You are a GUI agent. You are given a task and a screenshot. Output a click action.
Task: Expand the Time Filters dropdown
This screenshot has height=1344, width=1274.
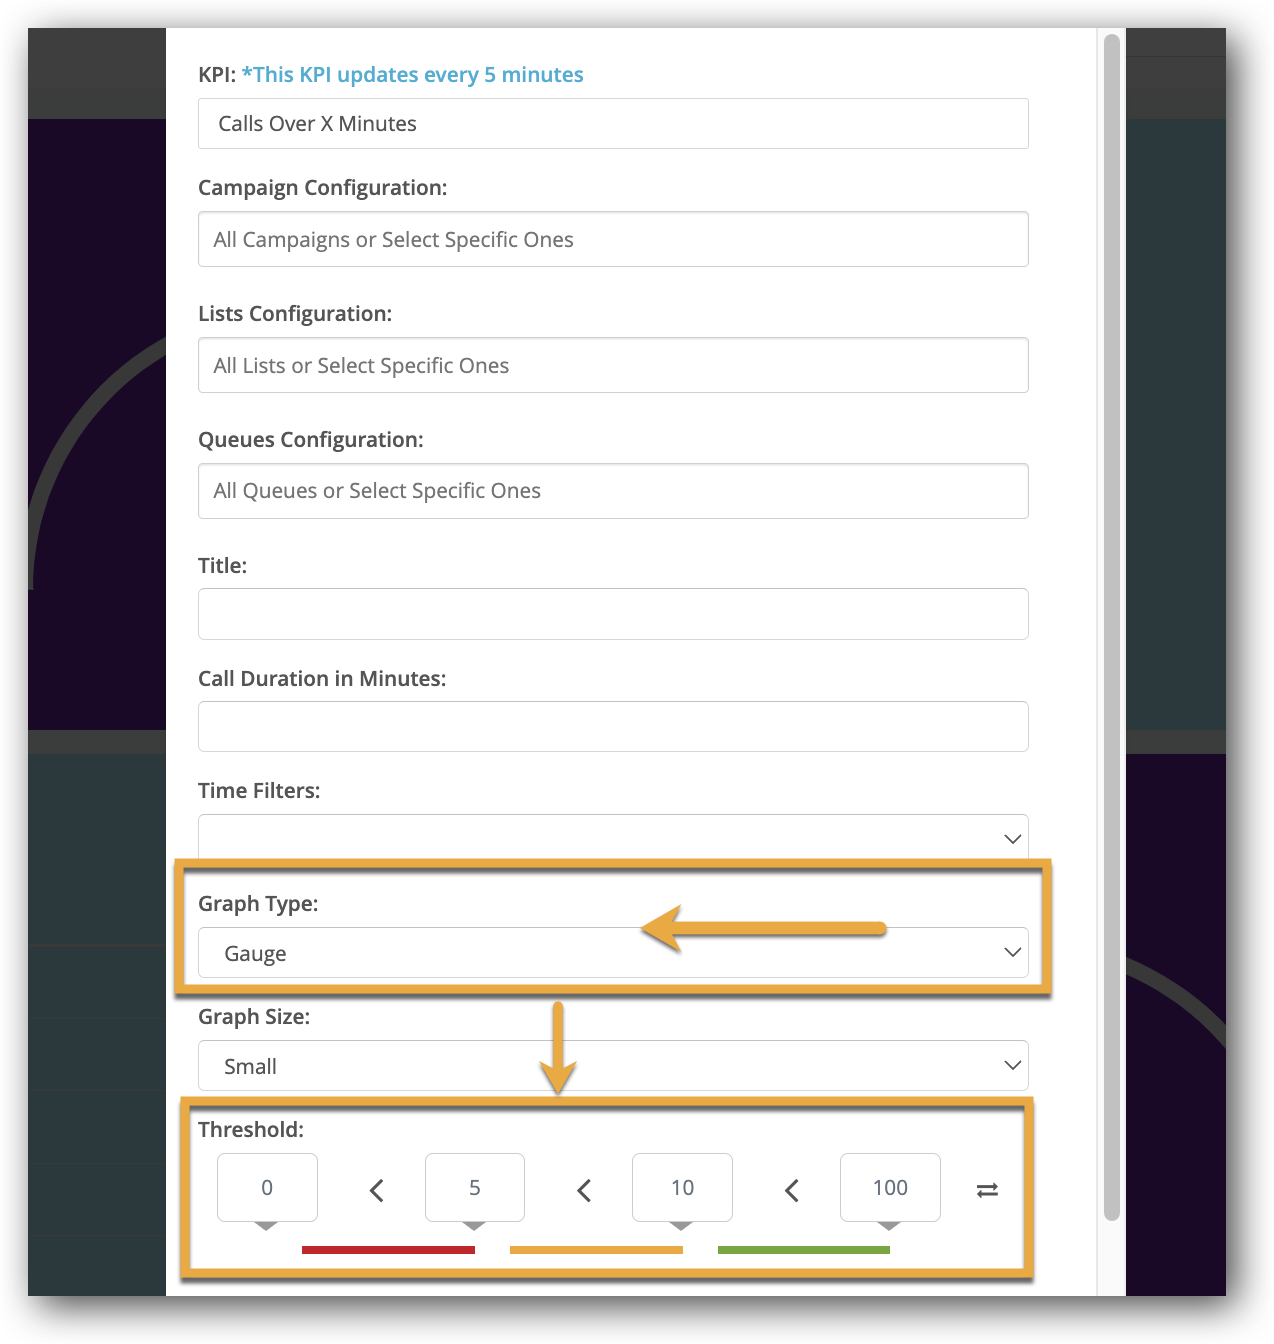[612, 838]
